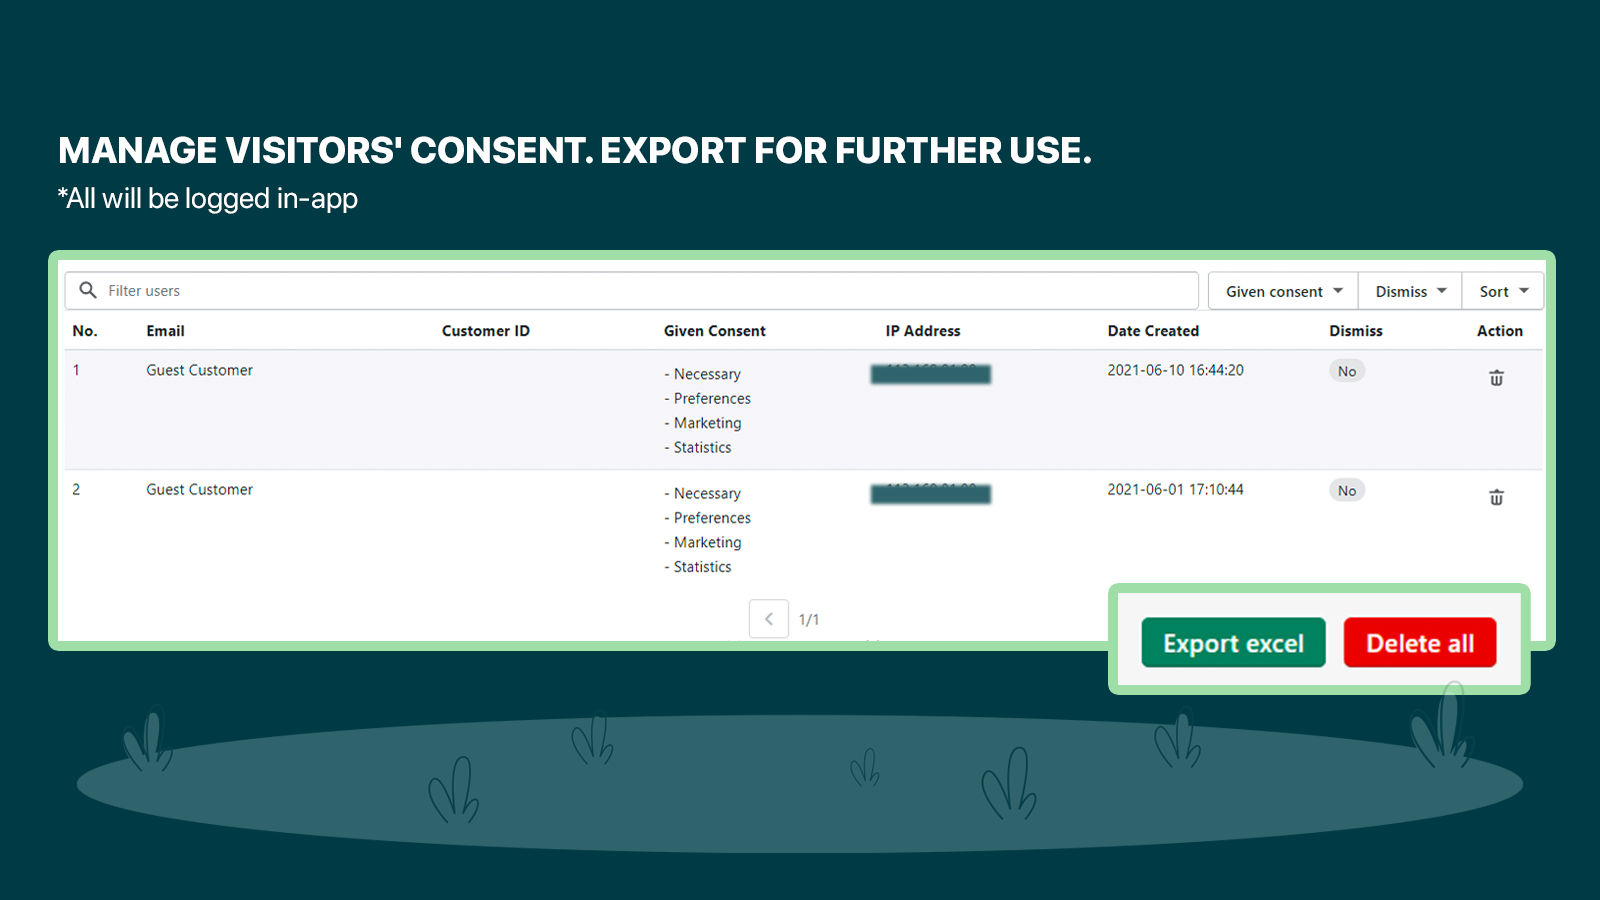This screenshot has width=1600, height=900.
Task: Delete the first guest customer record
Action: coord(1496,378)
